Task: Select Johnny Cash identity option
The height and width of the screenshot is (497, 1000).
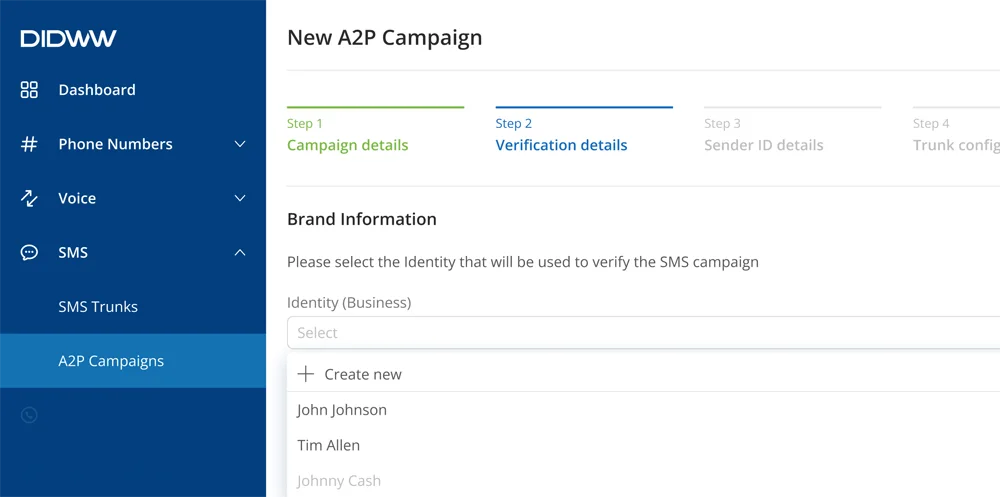Action: tap(339, 481)
